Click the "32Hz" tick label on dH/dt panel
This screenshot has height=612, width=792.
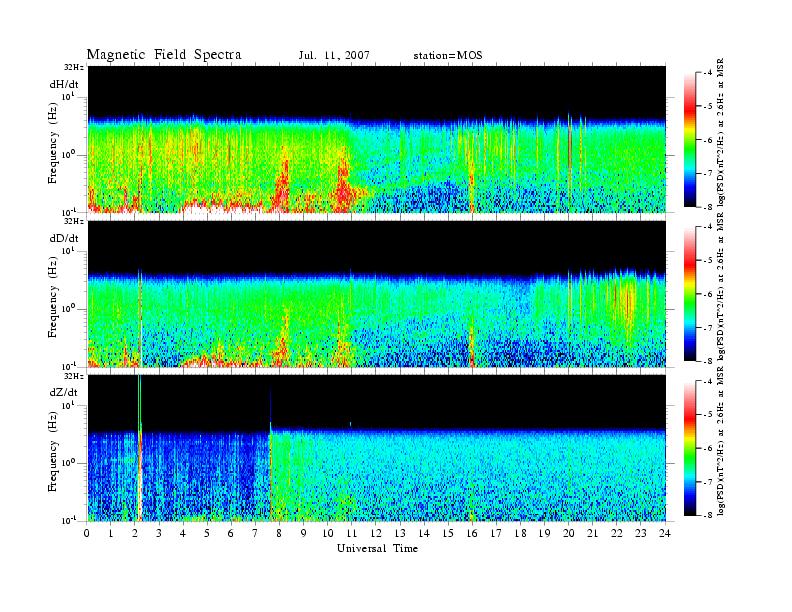pos(74,67)
